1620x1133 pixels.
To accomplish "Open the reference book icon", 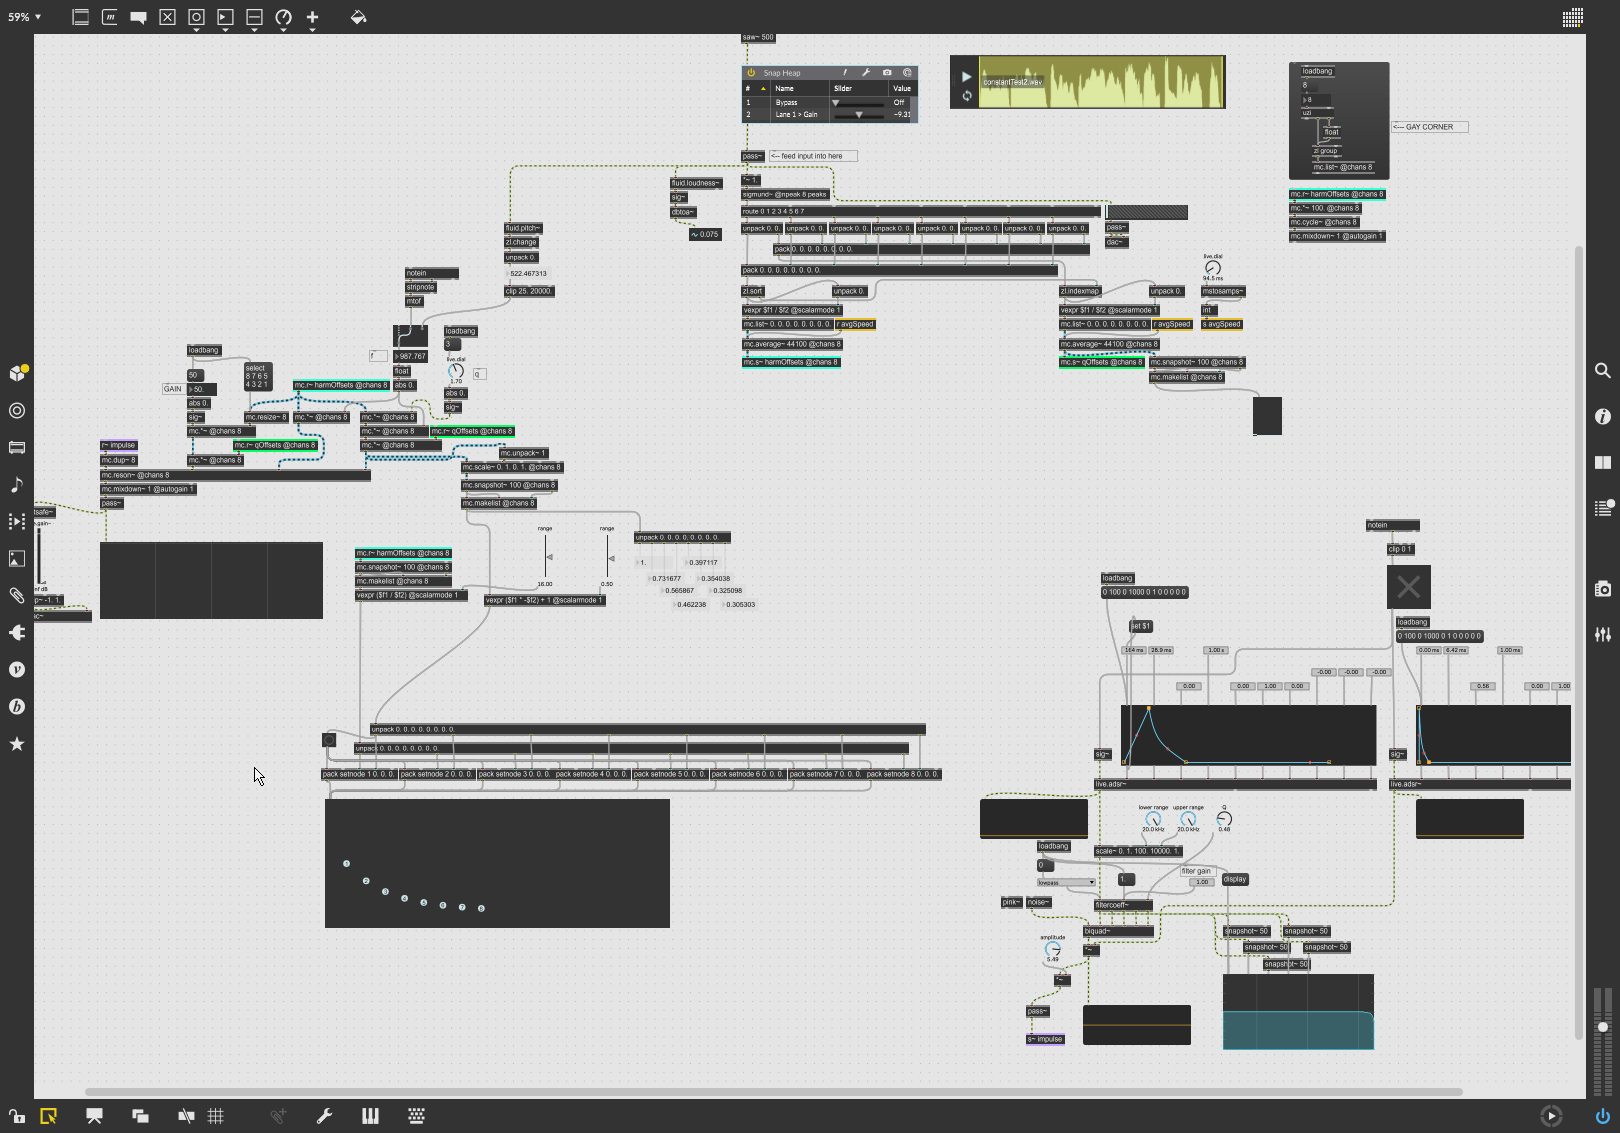I will 1602,462.
